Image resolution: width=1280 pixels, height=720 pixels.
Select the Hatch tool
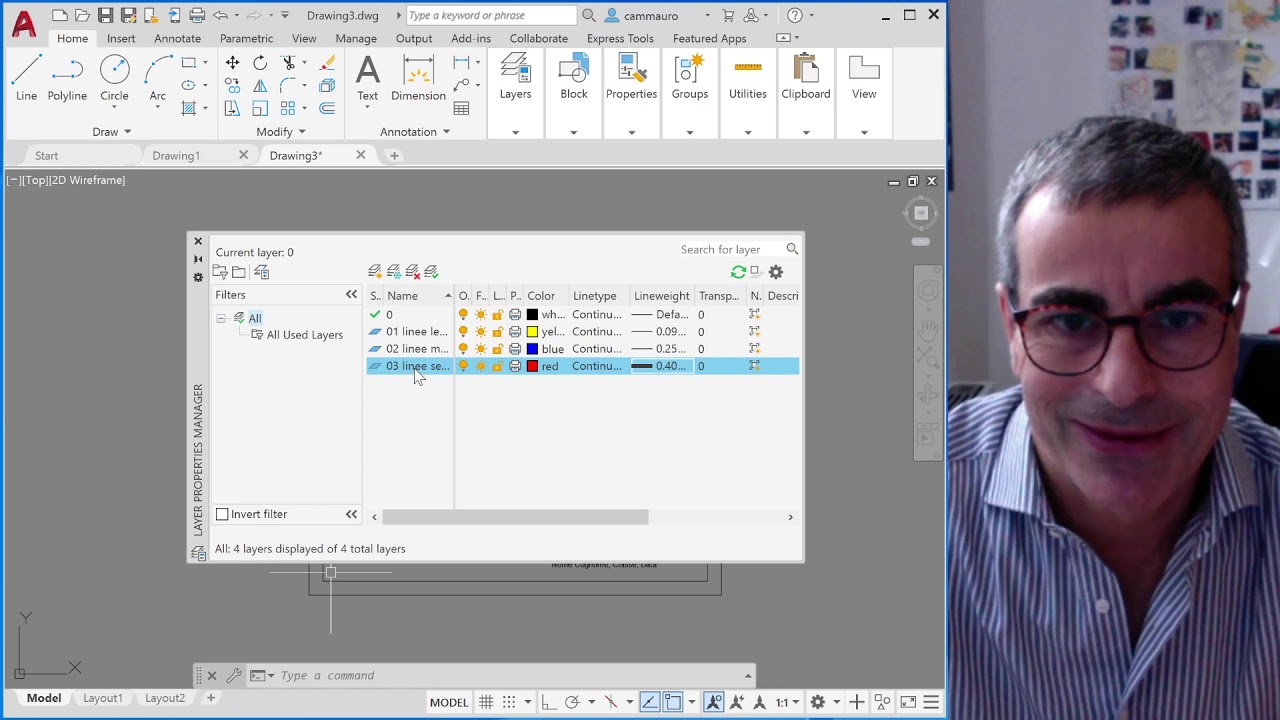[x=188, y=108]
